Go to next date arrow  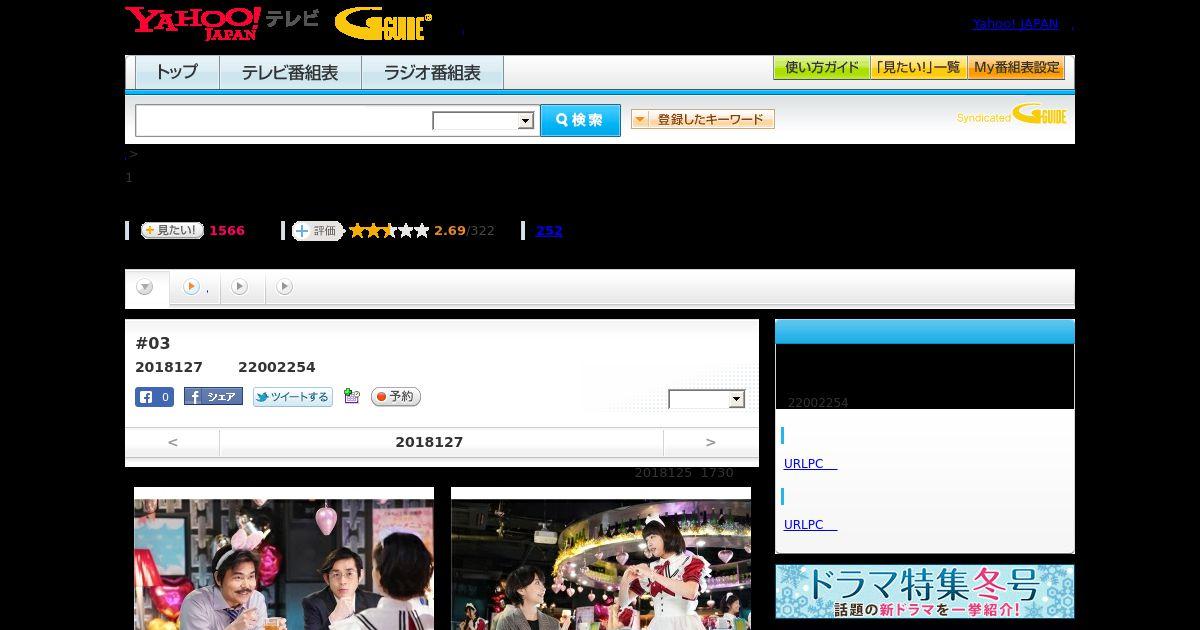(x=711, y=442)
